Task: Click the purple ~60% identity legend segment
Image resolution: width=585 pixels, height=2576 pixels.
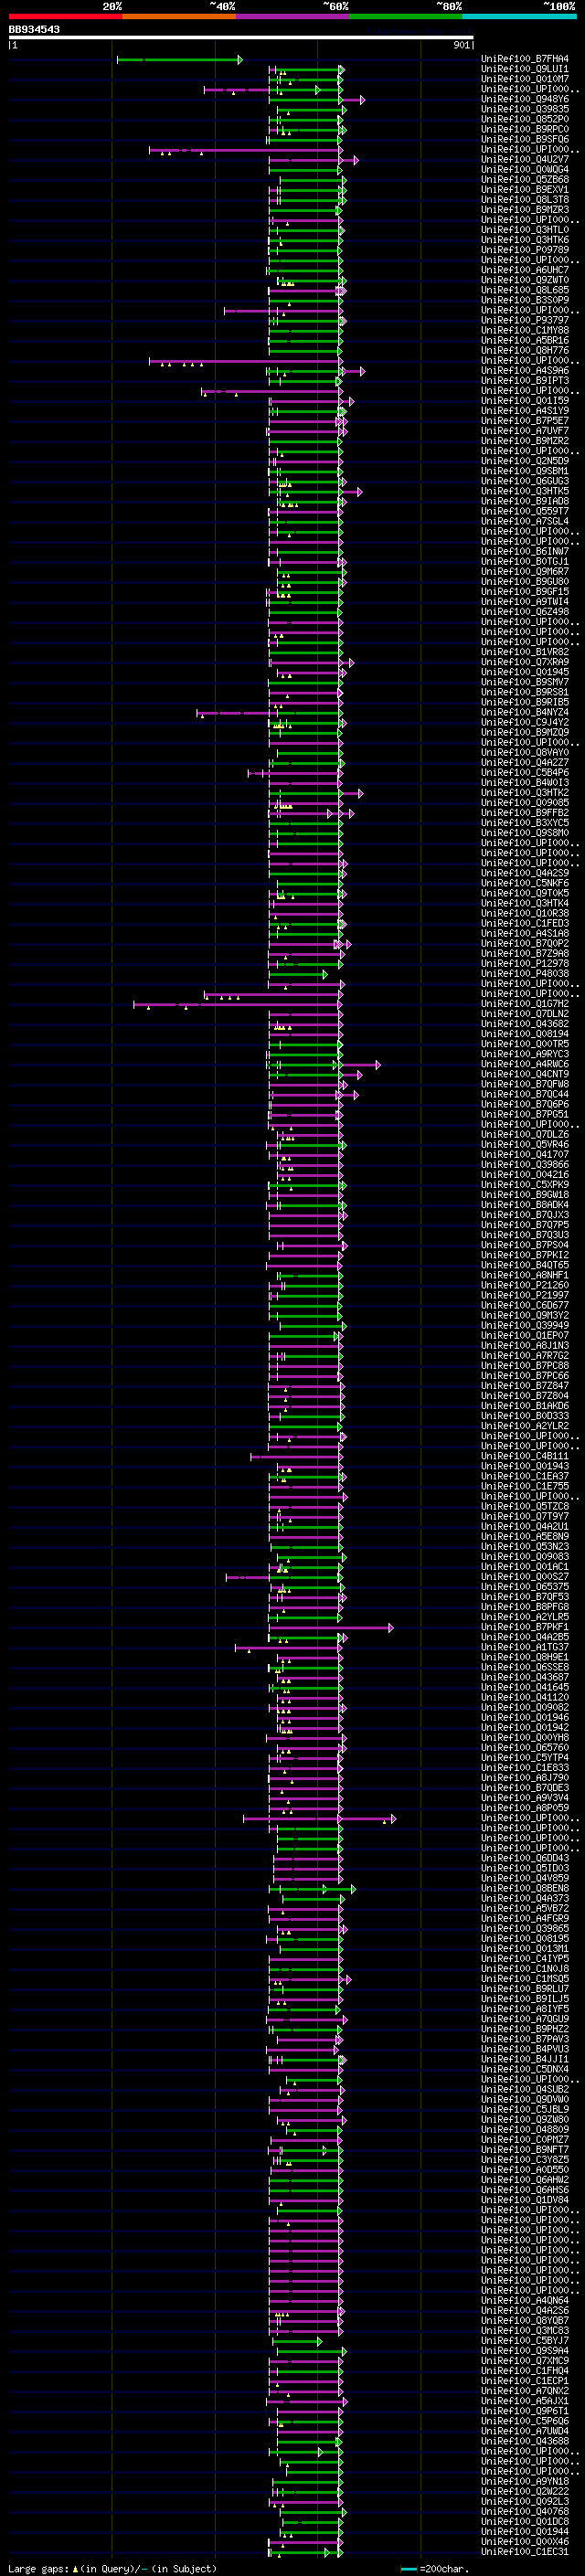Action: 292,16
